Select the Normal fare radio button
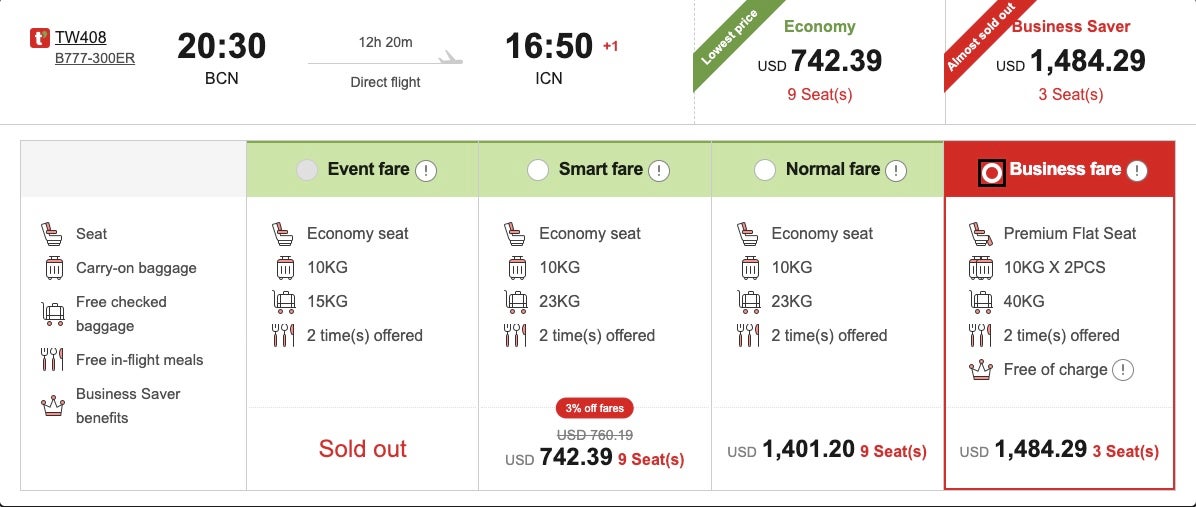The width and height of the screenshot is (1196, 507). (x=765, y=170)
